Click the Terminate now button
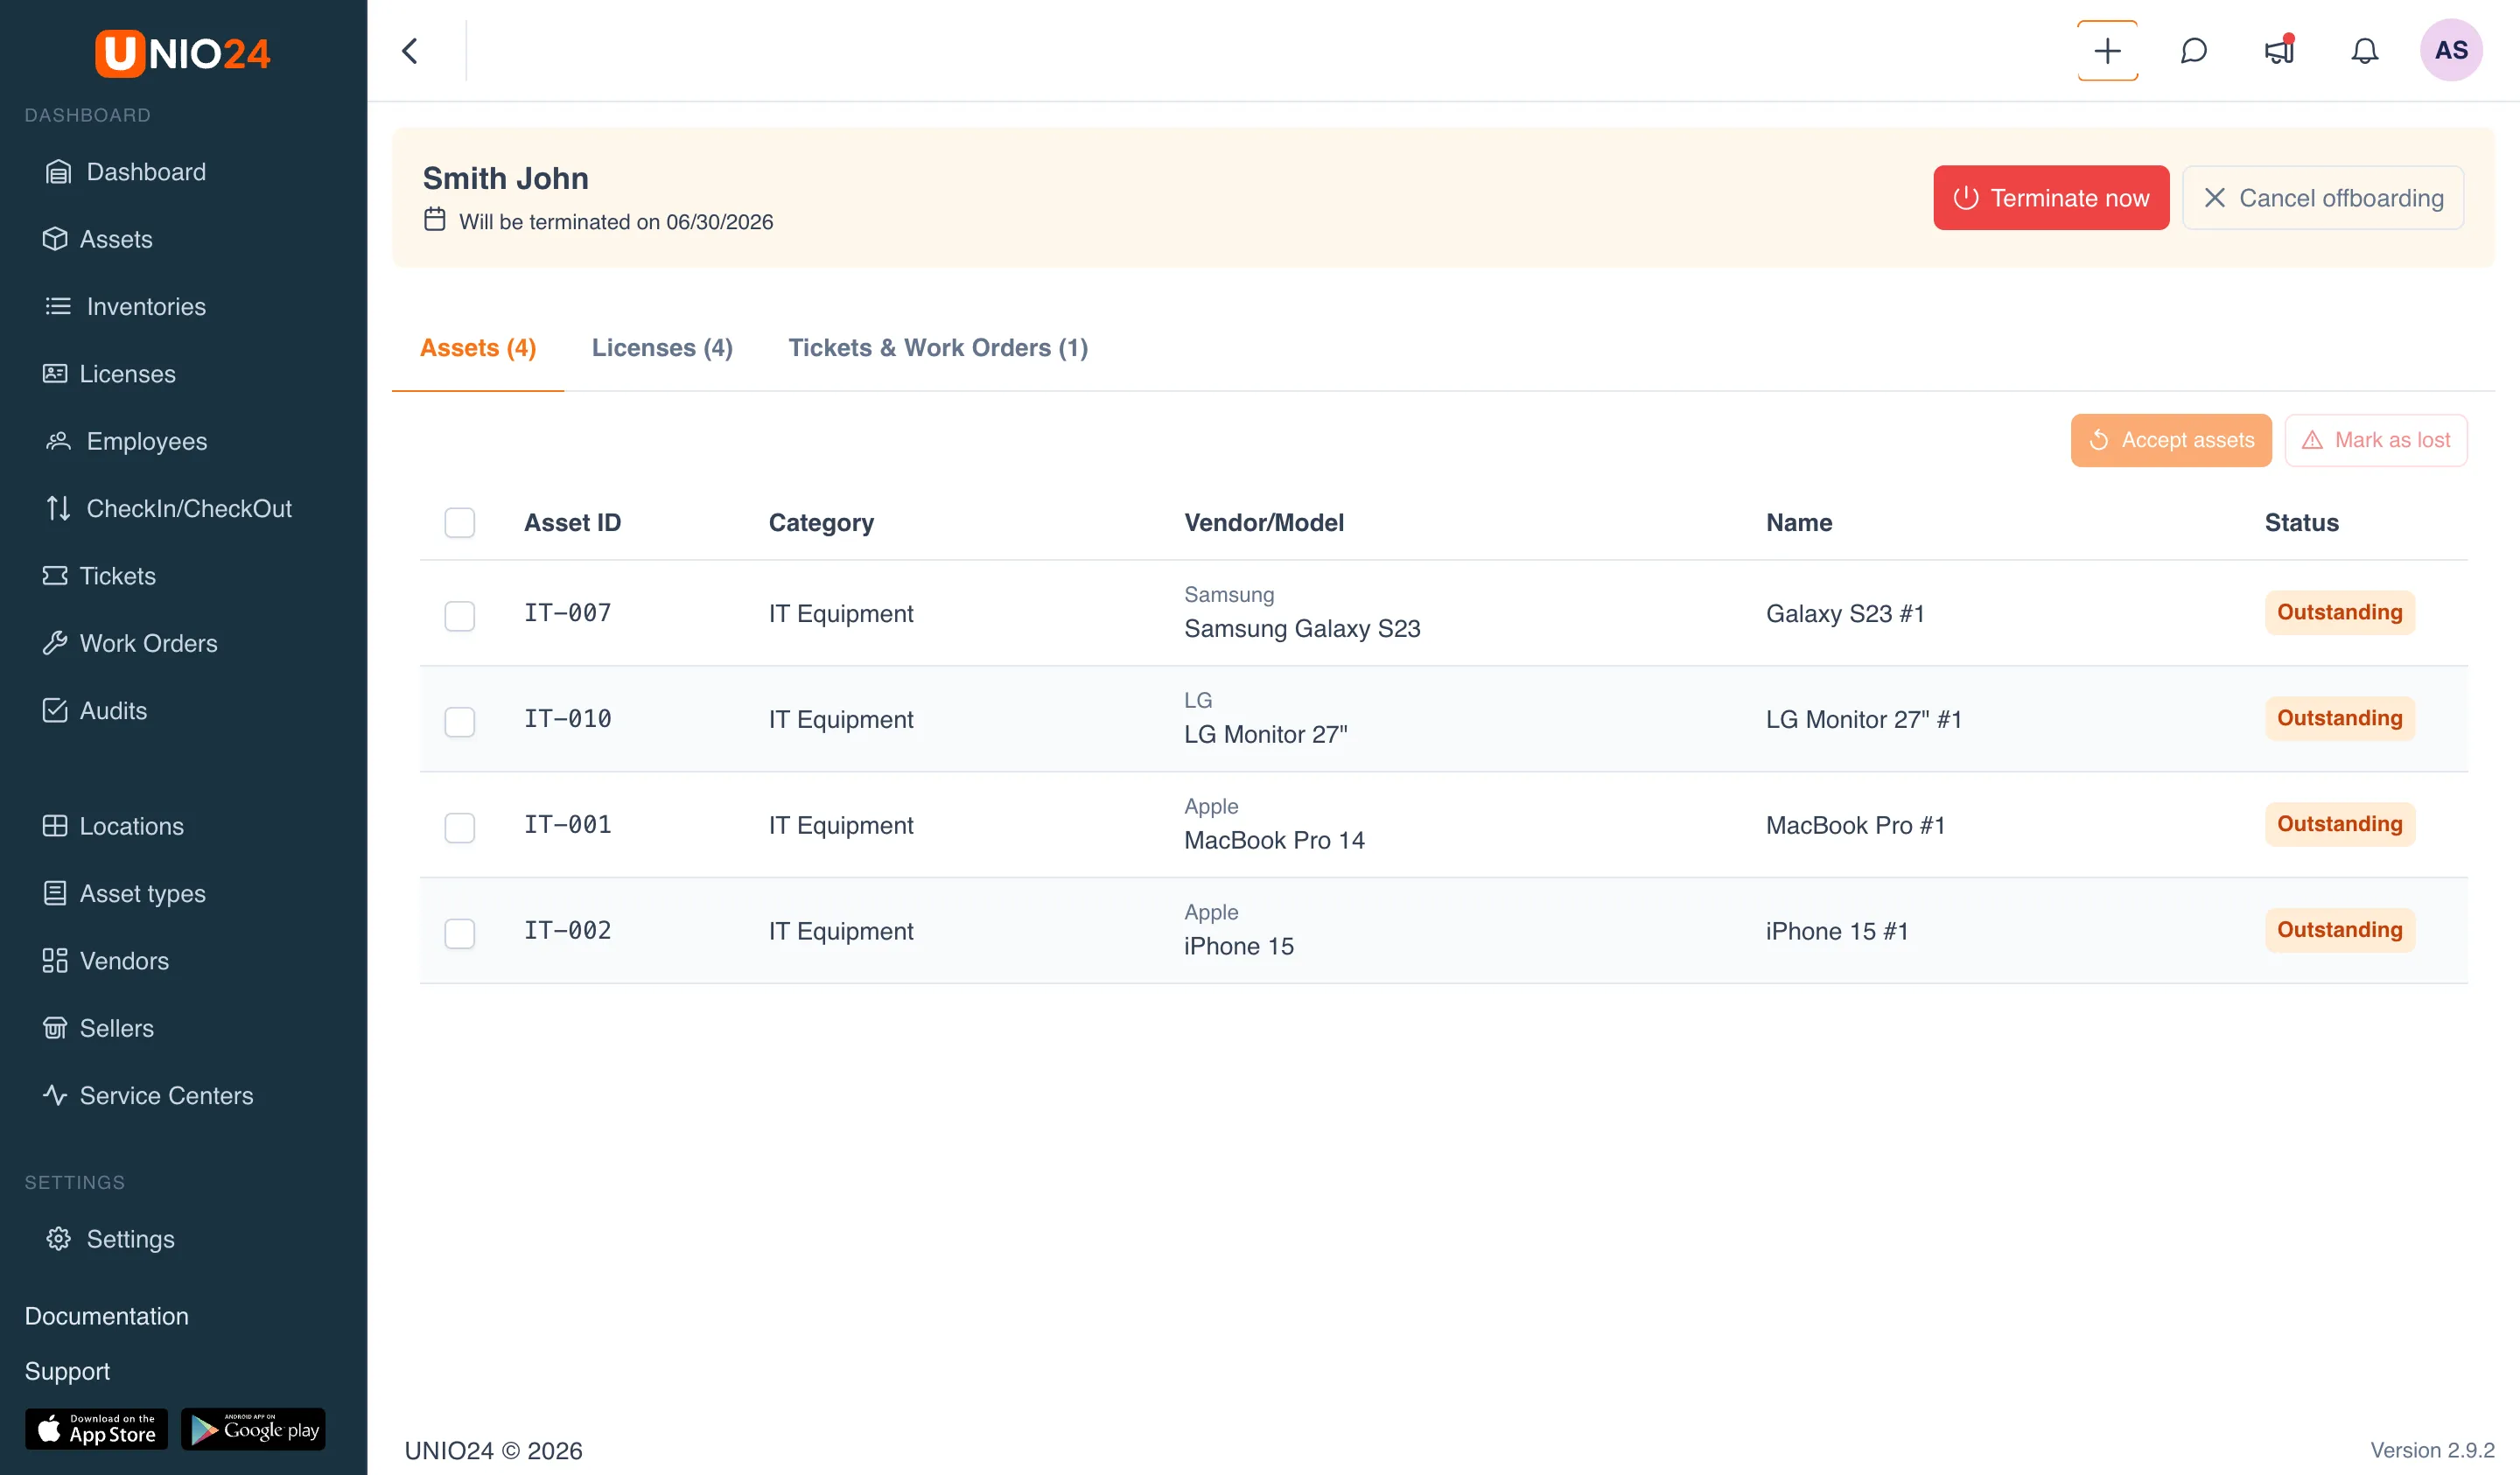 click(2050, 198)
